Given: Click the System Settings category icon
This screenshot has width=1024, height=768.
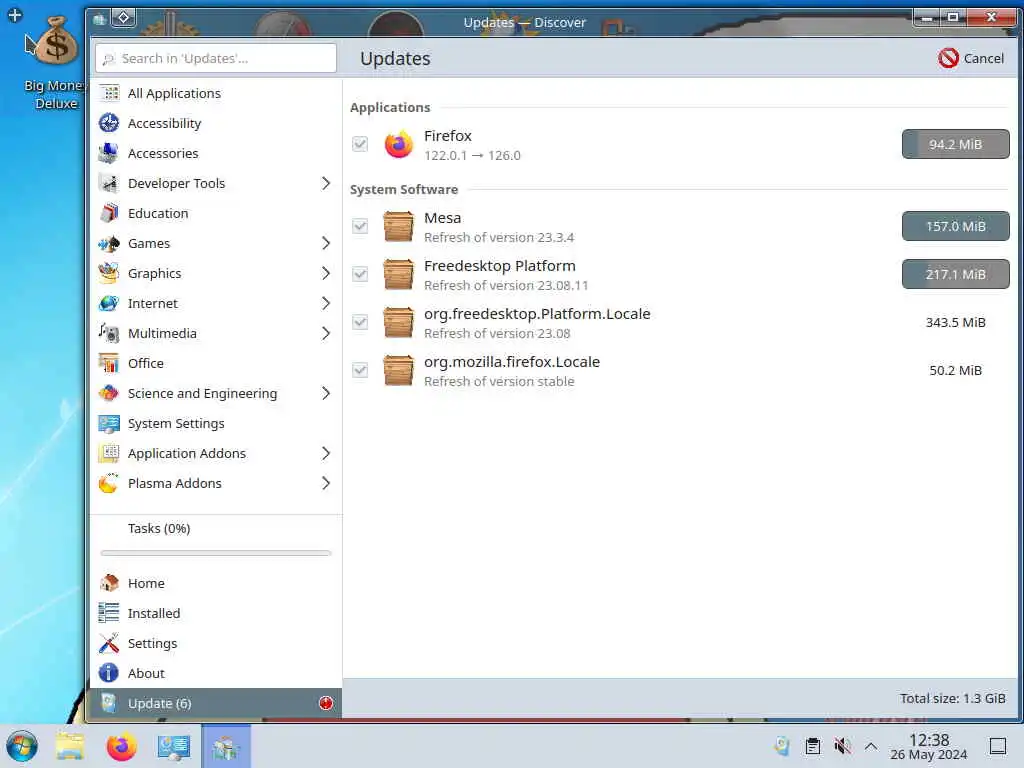Looking at the screenshot, I should tap(109, 423).
